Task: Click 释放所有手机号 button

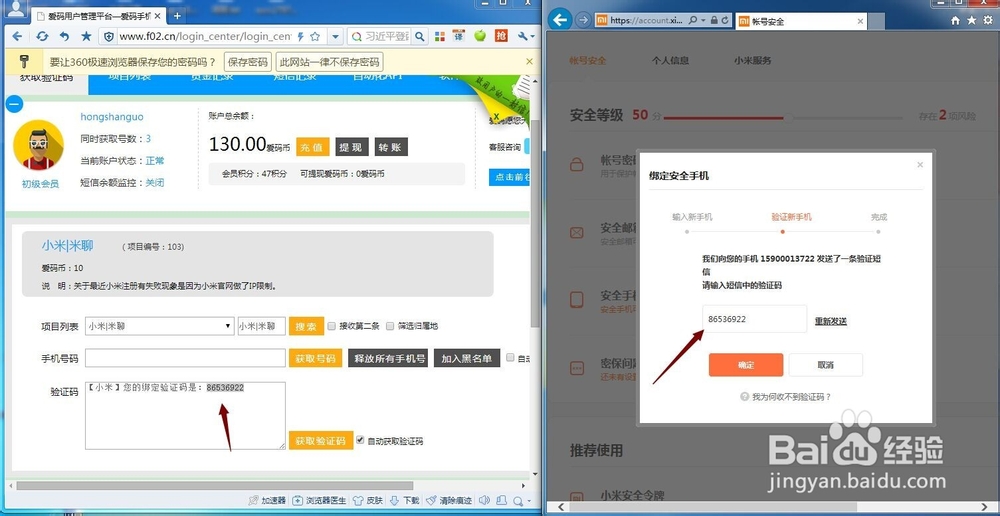Action: (388, 358)
